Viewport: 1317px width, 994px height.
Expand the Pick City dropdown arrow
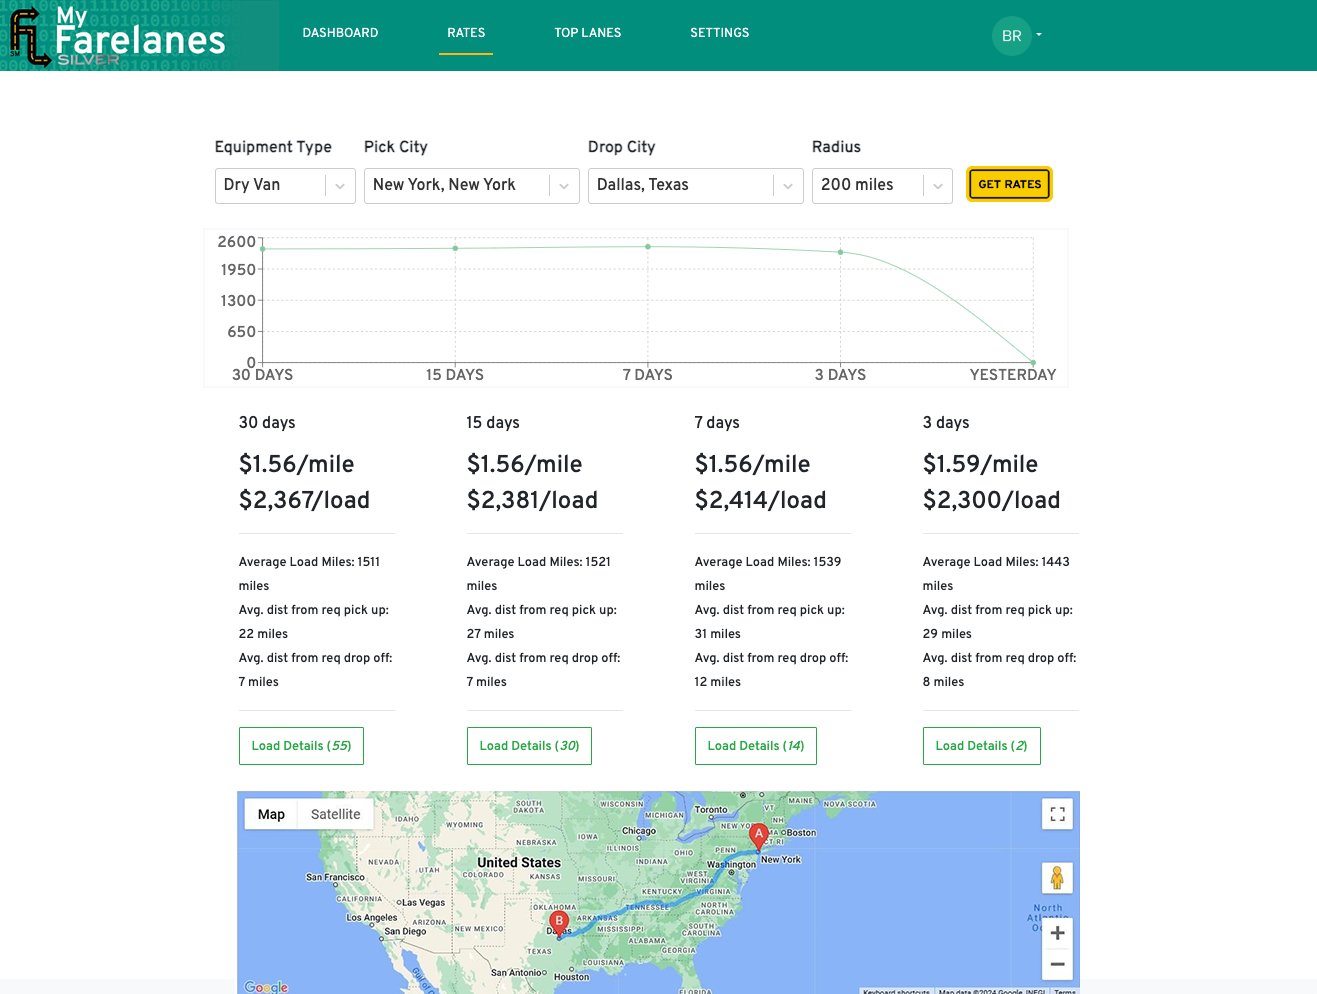[x=564, y=186]
